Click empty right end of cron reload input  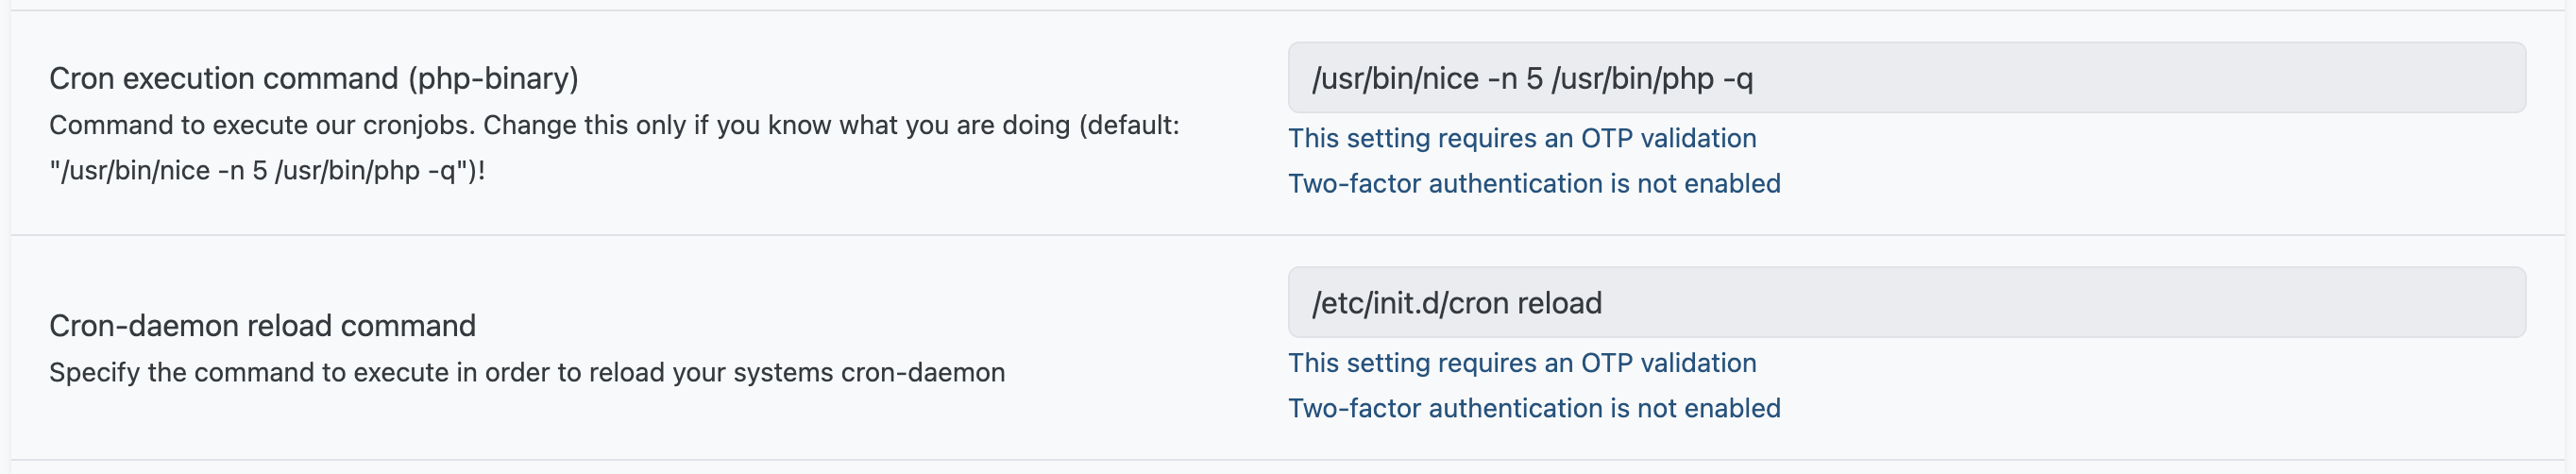(2400, 302)
